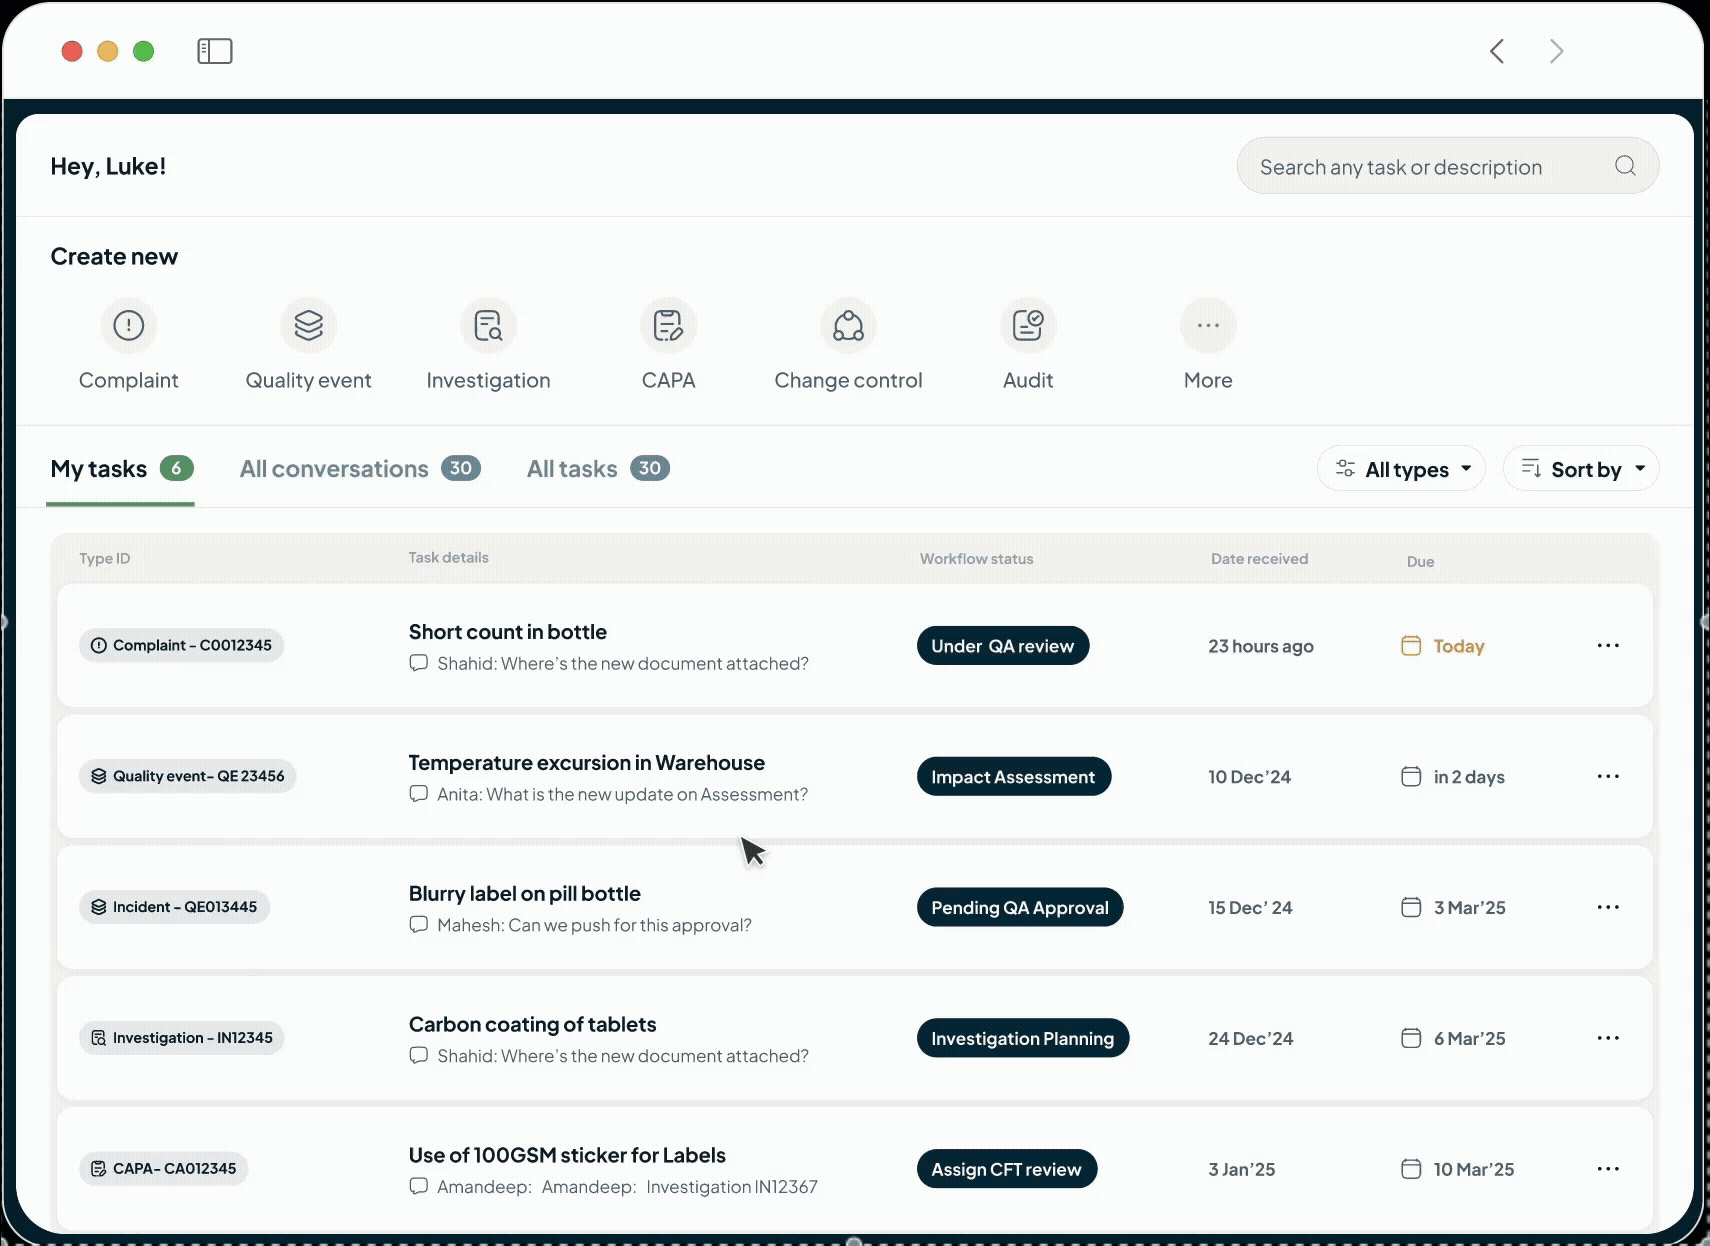Click the search input field
The height and width of the screenshot is (1246, 1710).
coord(1420,166)
